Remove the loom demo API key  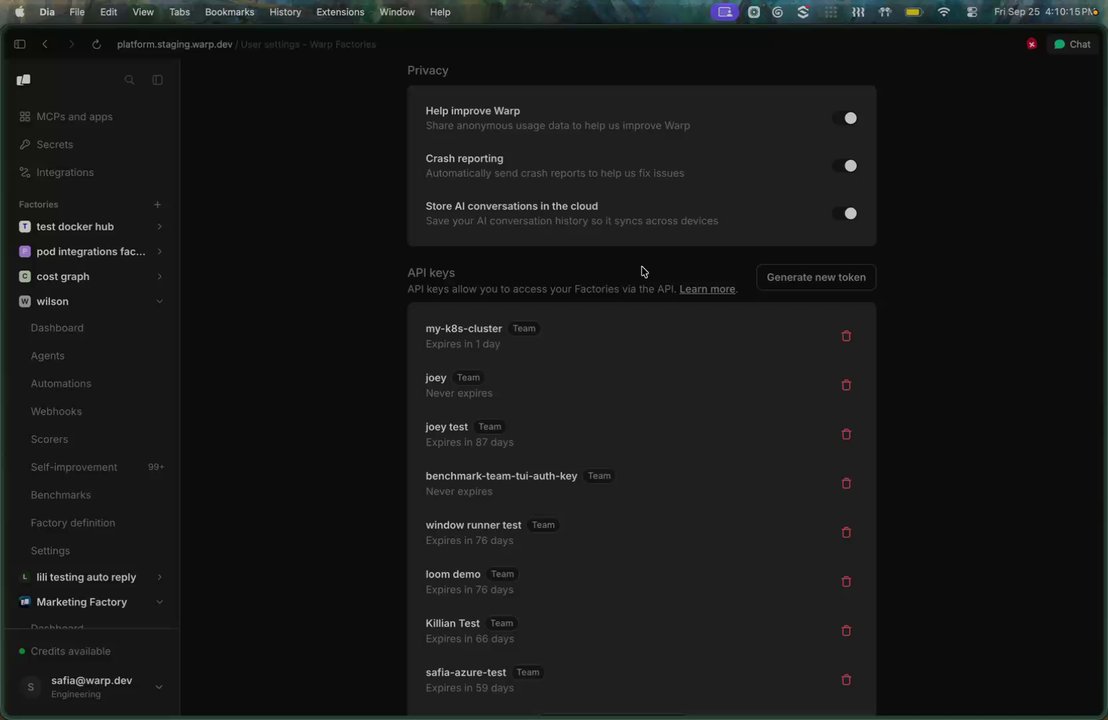[846, 582]
